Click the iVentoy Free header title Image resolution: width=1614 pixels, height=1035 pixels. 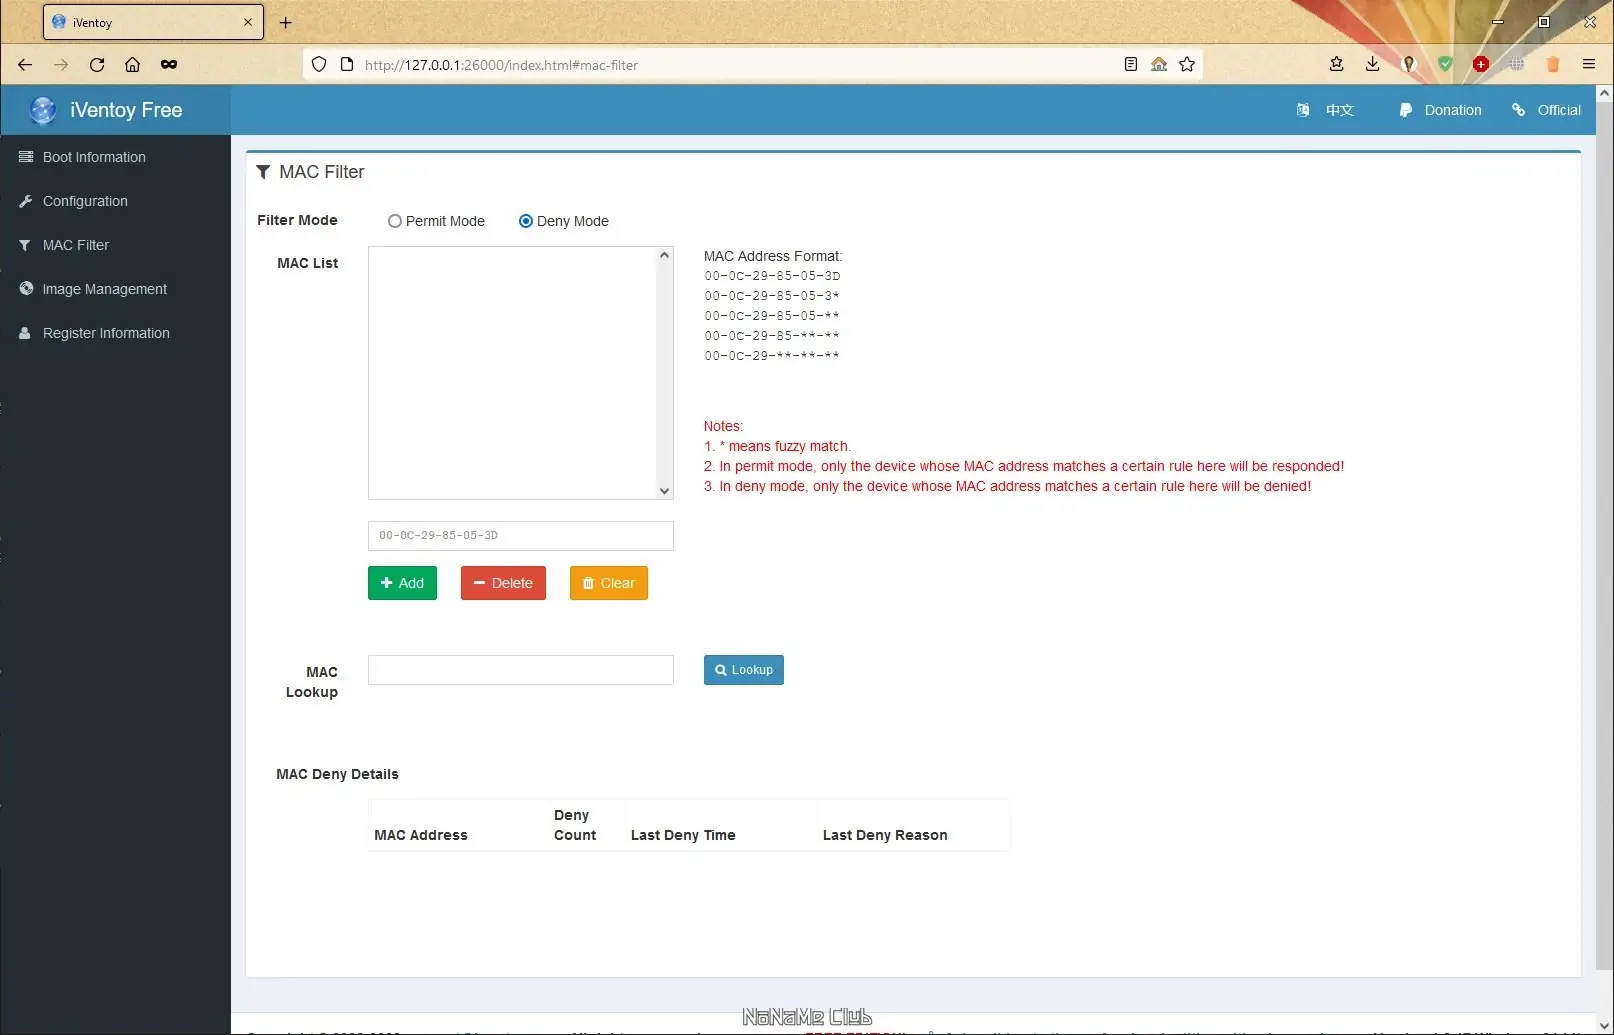tap(126, 110)
